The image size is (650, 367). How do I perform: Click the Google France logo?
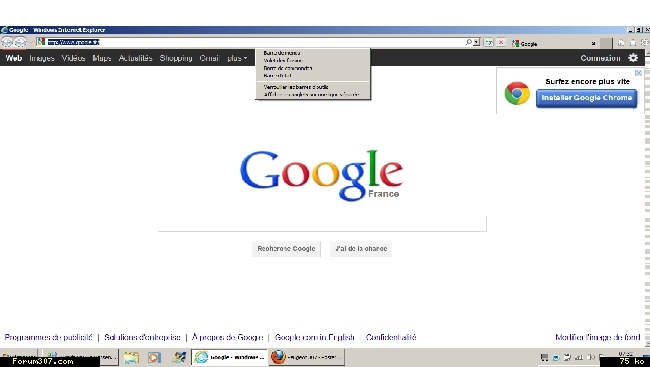pos(321,175)
